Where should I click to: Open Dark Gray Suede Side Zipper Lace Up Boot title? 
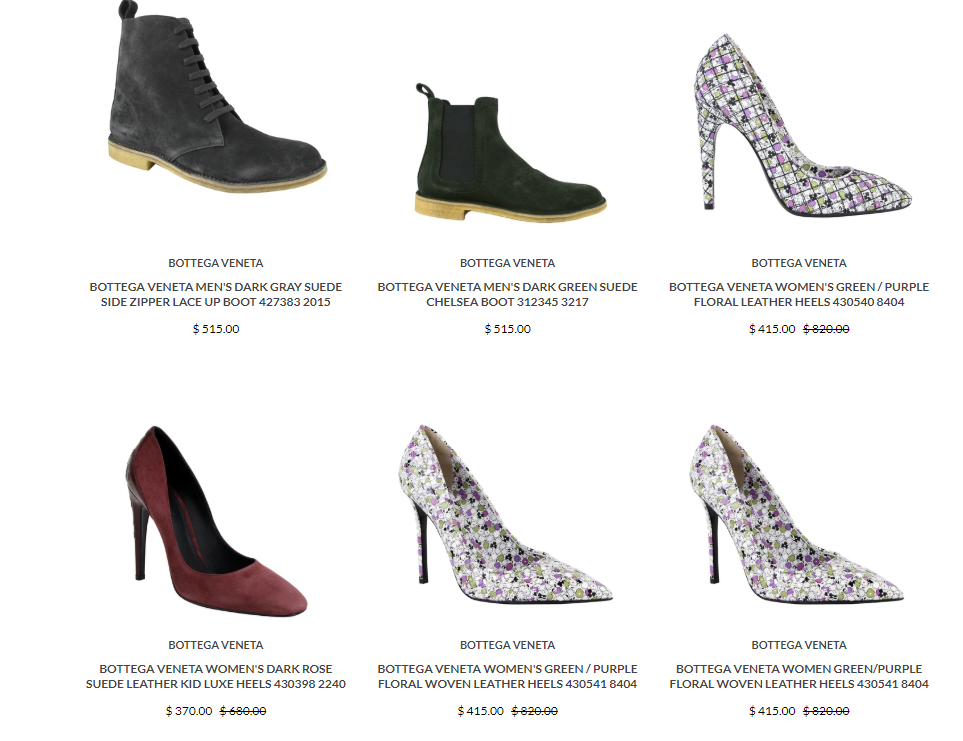click(x=216, y=294)
